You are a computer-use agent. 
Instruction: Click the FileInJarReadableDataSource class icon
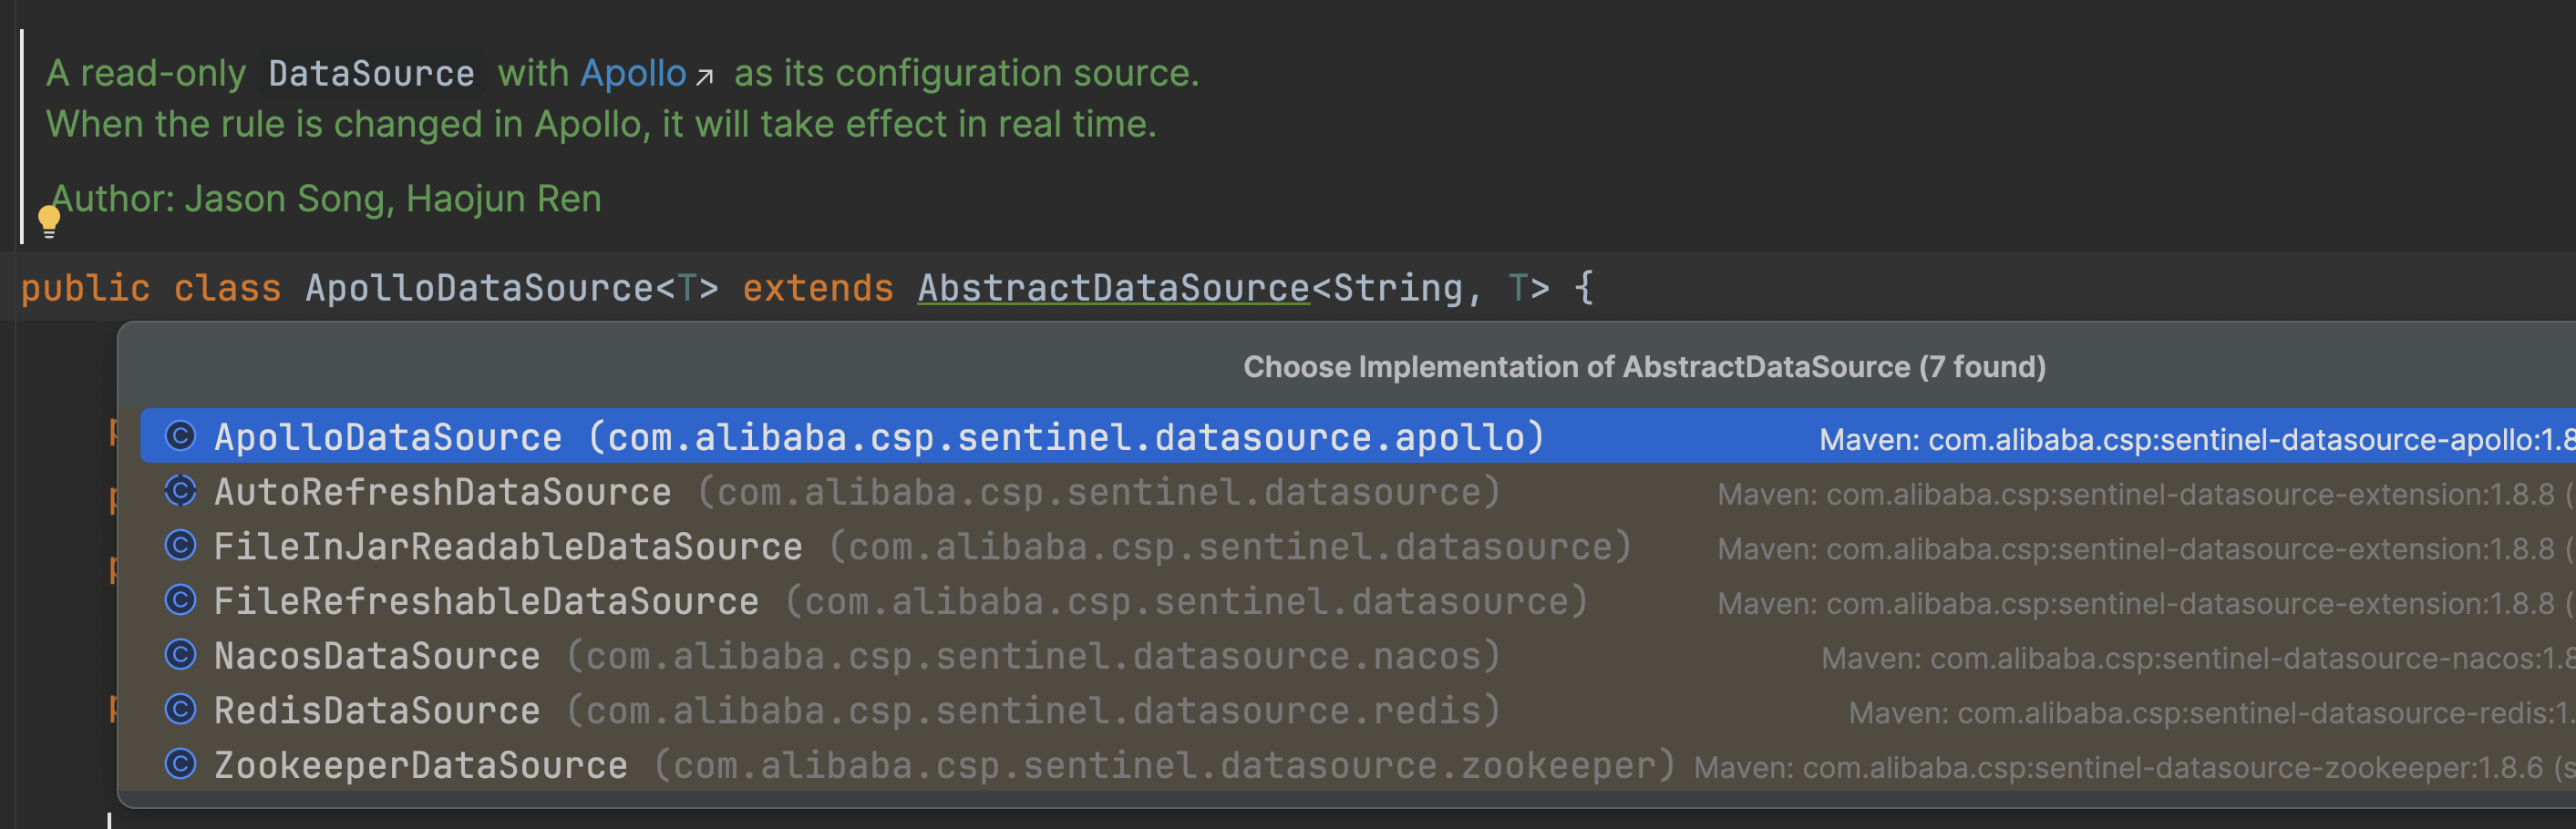tap(180, 546)
